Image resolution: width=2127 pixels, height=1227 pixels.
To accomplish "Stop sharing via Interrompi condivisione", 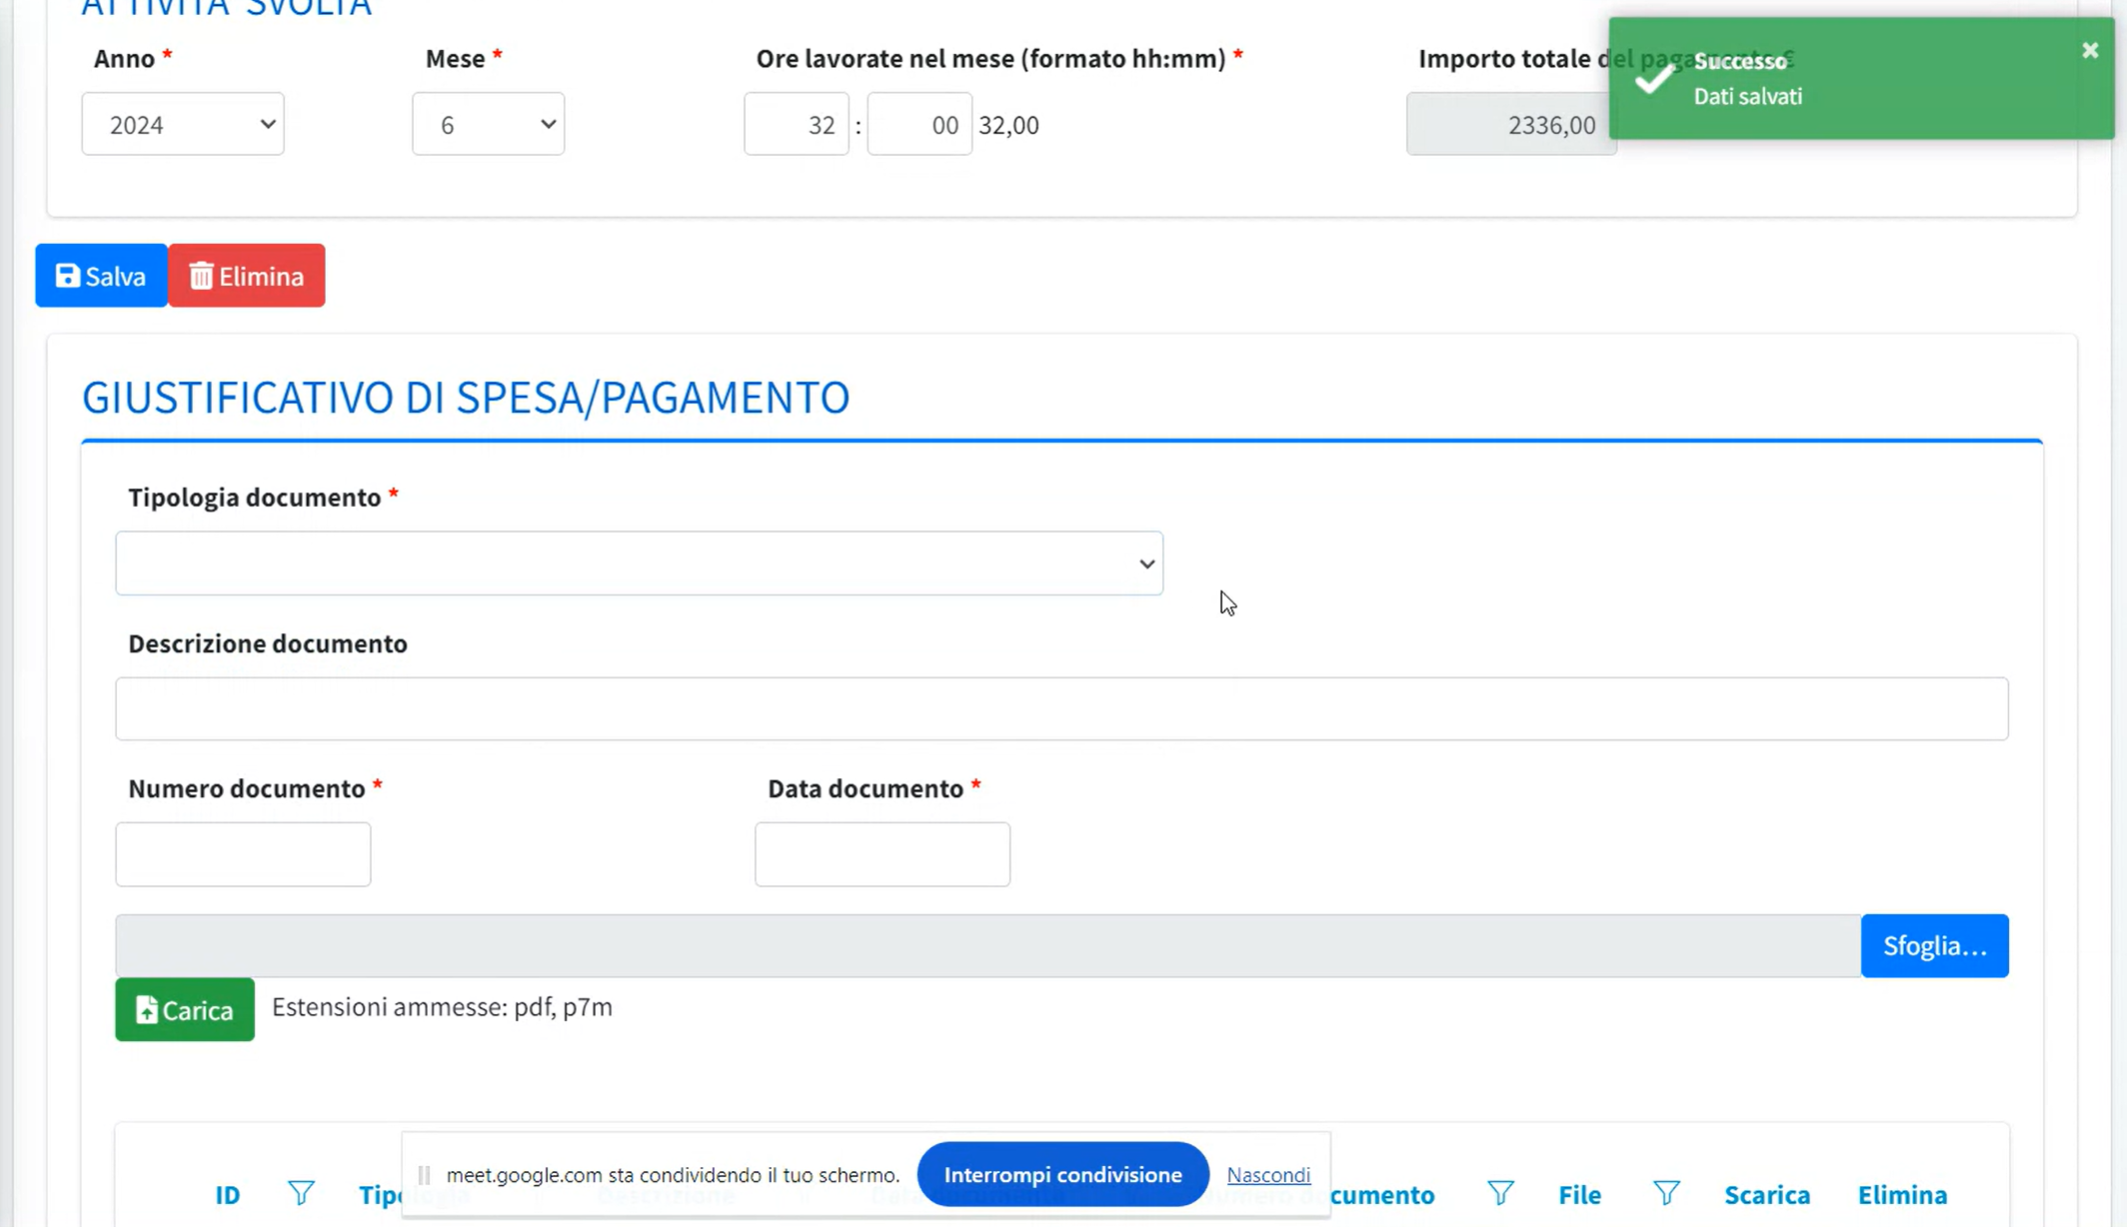I will pyautogui.click(x=1063, y=1175).
